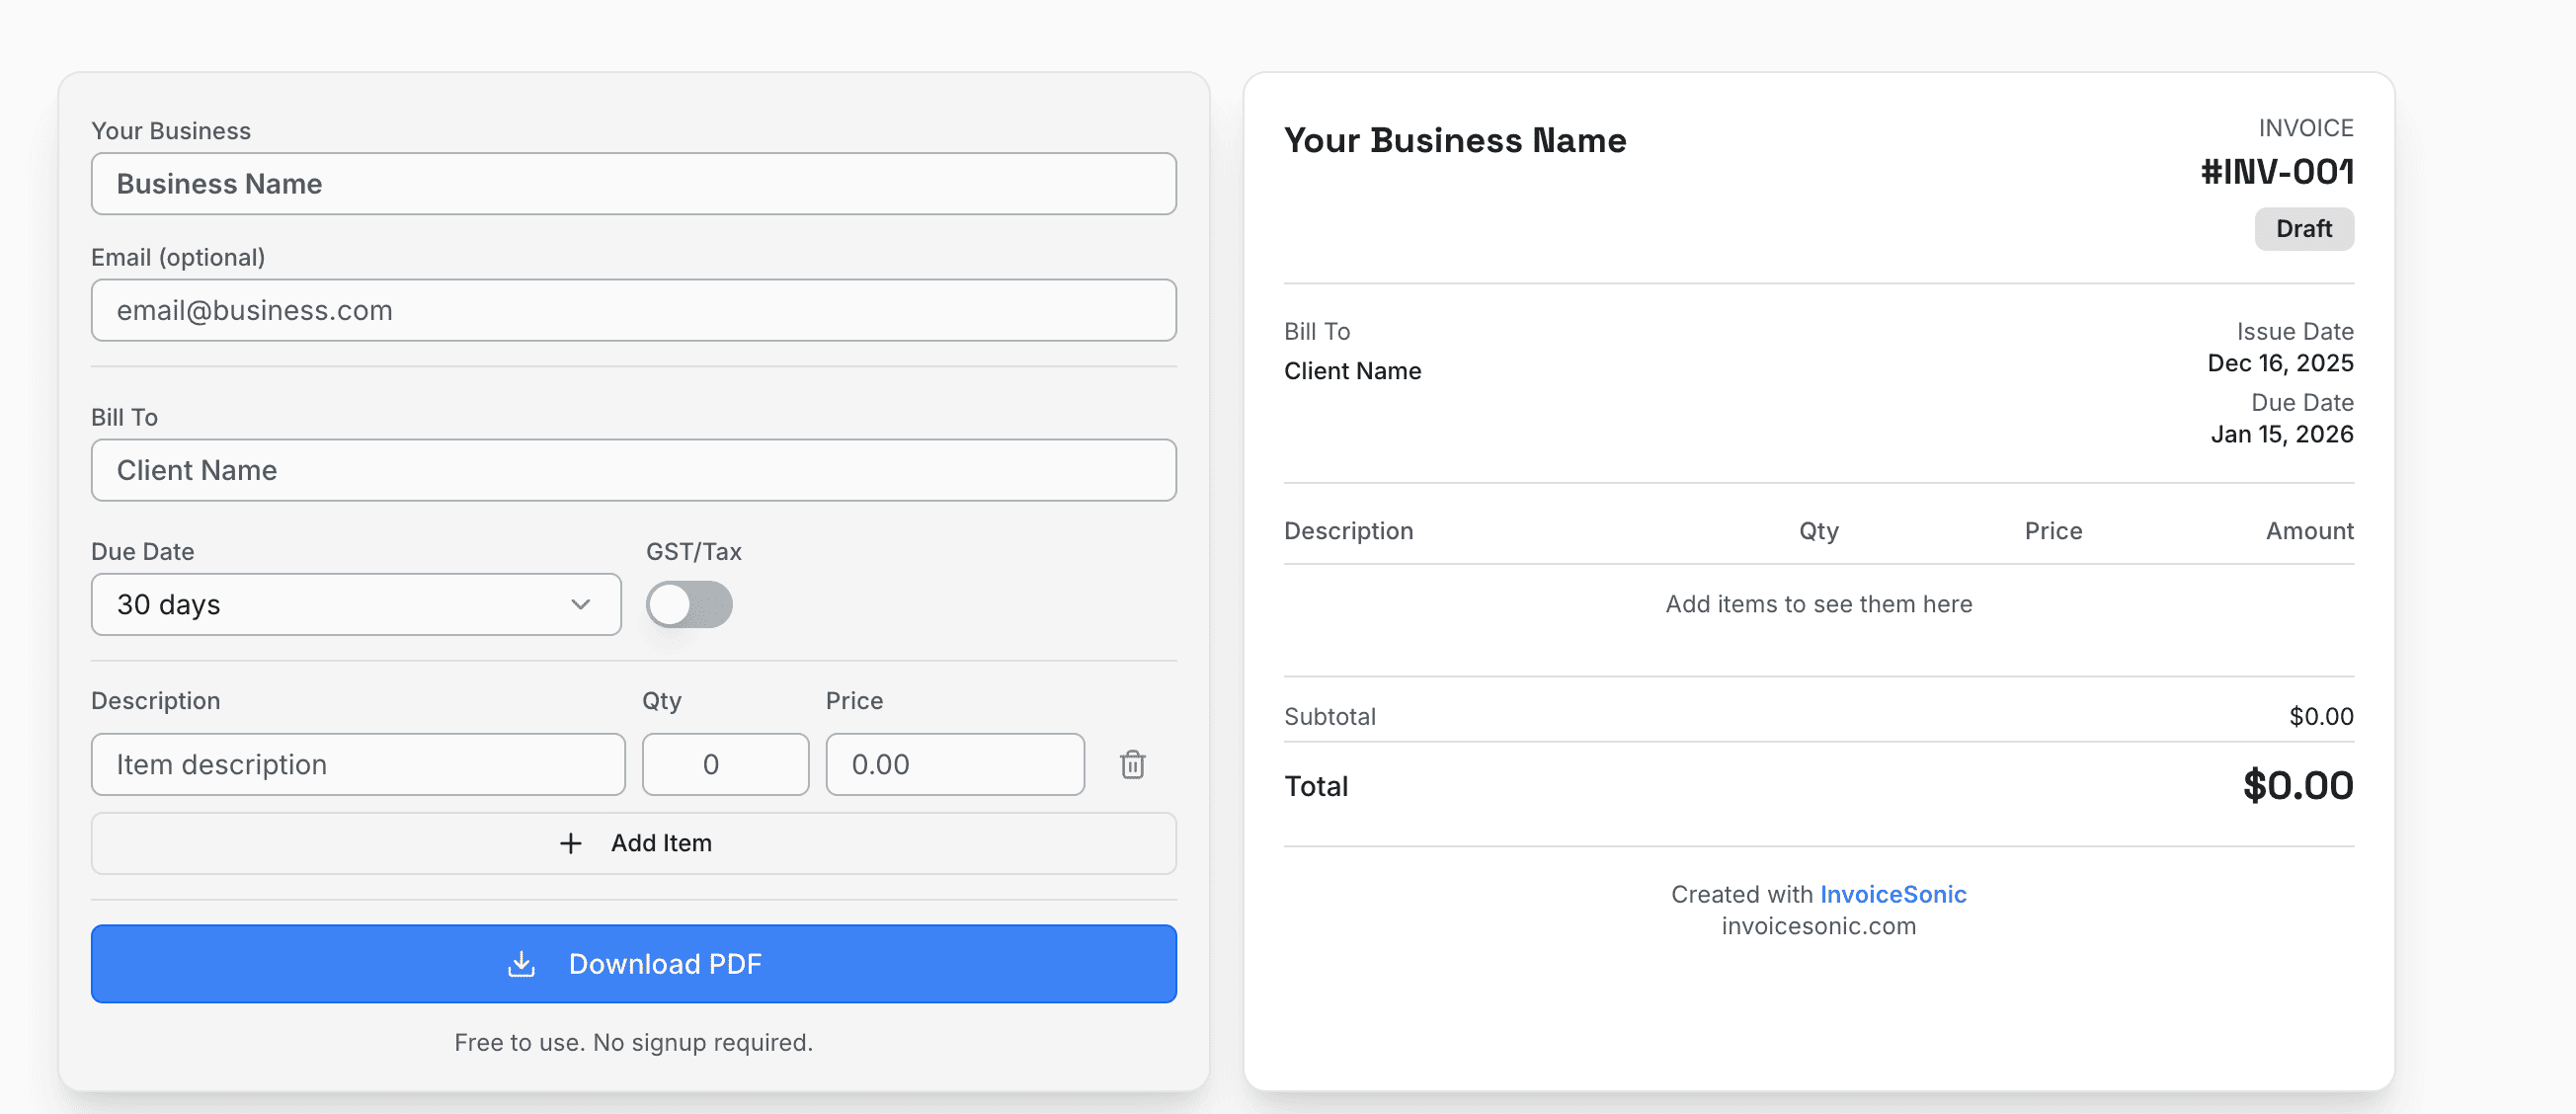Enable the GST/Tax toggle

click(x=689, y=604)
